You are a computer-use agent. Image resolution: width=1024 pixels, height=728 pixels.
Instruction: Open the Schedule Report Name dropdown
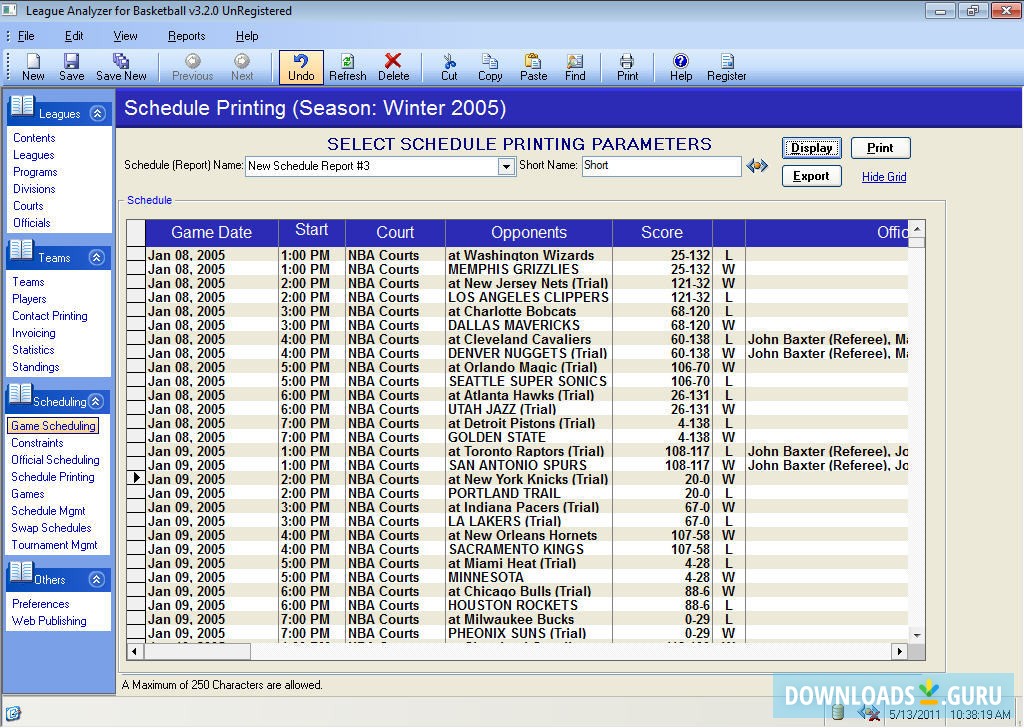point(506,167)
